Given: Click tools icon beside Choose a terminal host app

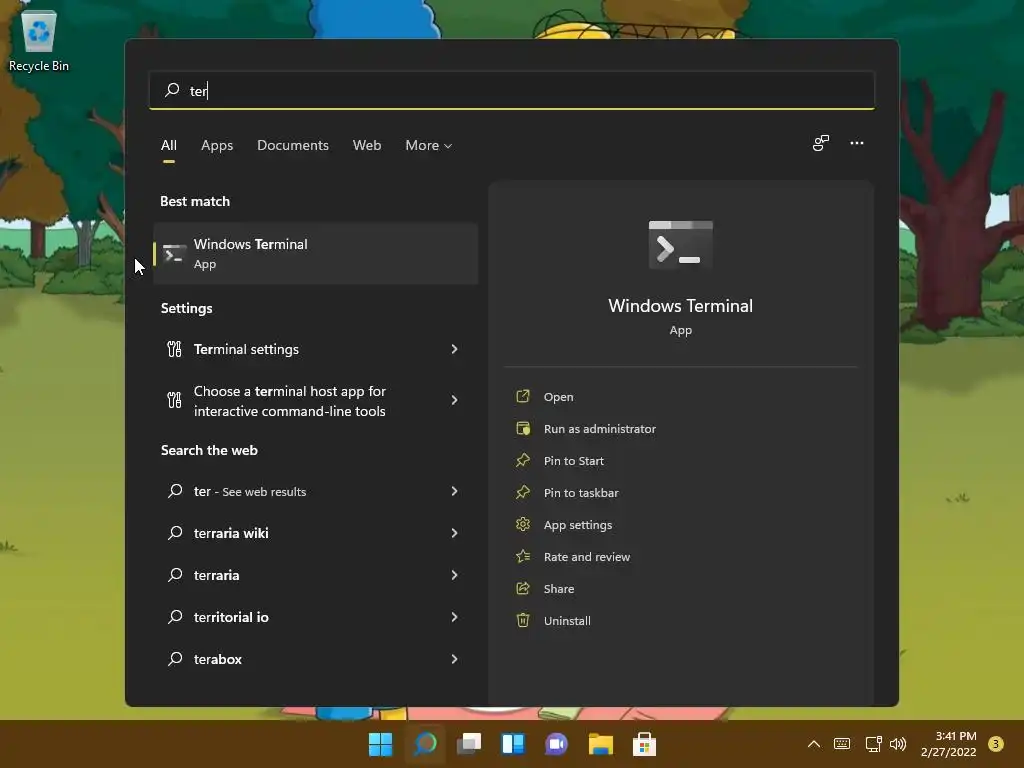Looking at the screenshot, I should click(174, 400).
